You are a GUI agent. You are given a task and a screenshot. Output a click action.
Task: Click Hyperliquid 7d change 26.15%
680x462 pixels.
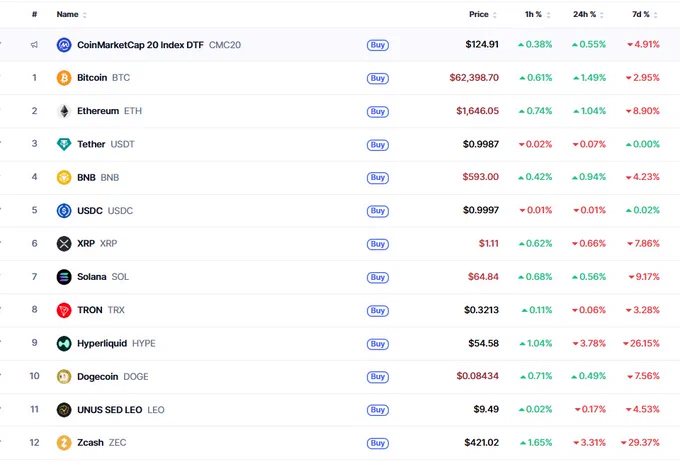[x=641, y=344]
